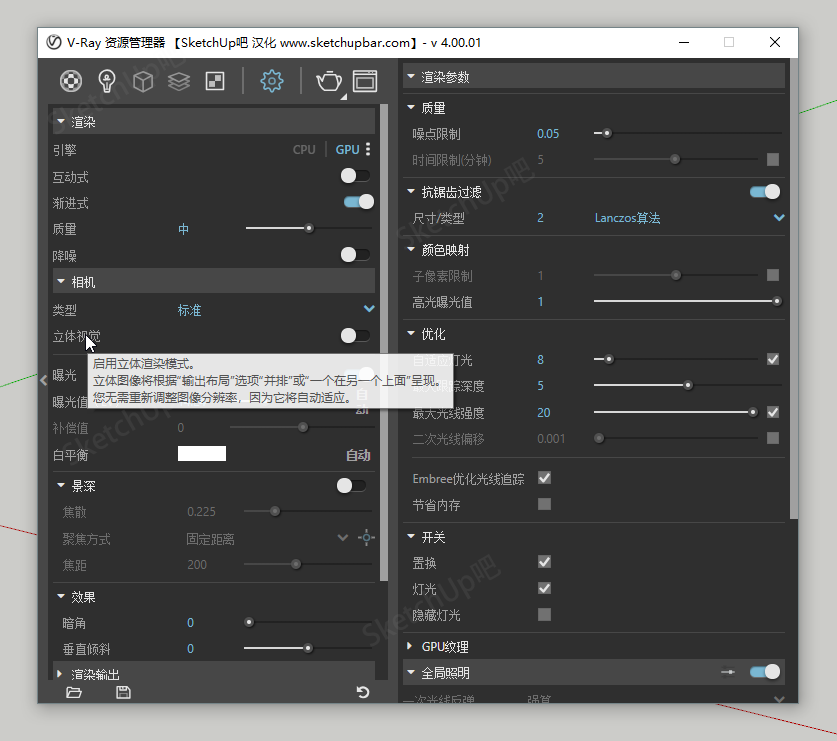The width and height of the screenshot is (837, 741).
Task: Click the 全局照明 mode switch icon
Action: 728,672
